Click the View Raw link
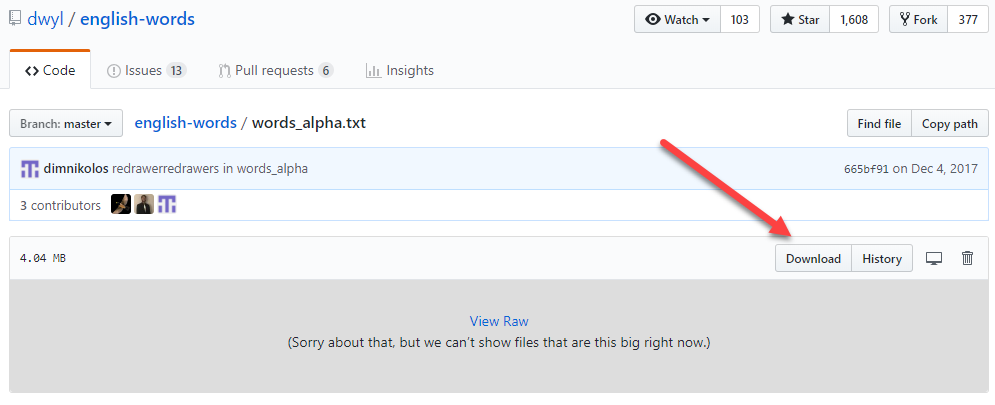Screen dimensions: 995x405 click(499, 321)
